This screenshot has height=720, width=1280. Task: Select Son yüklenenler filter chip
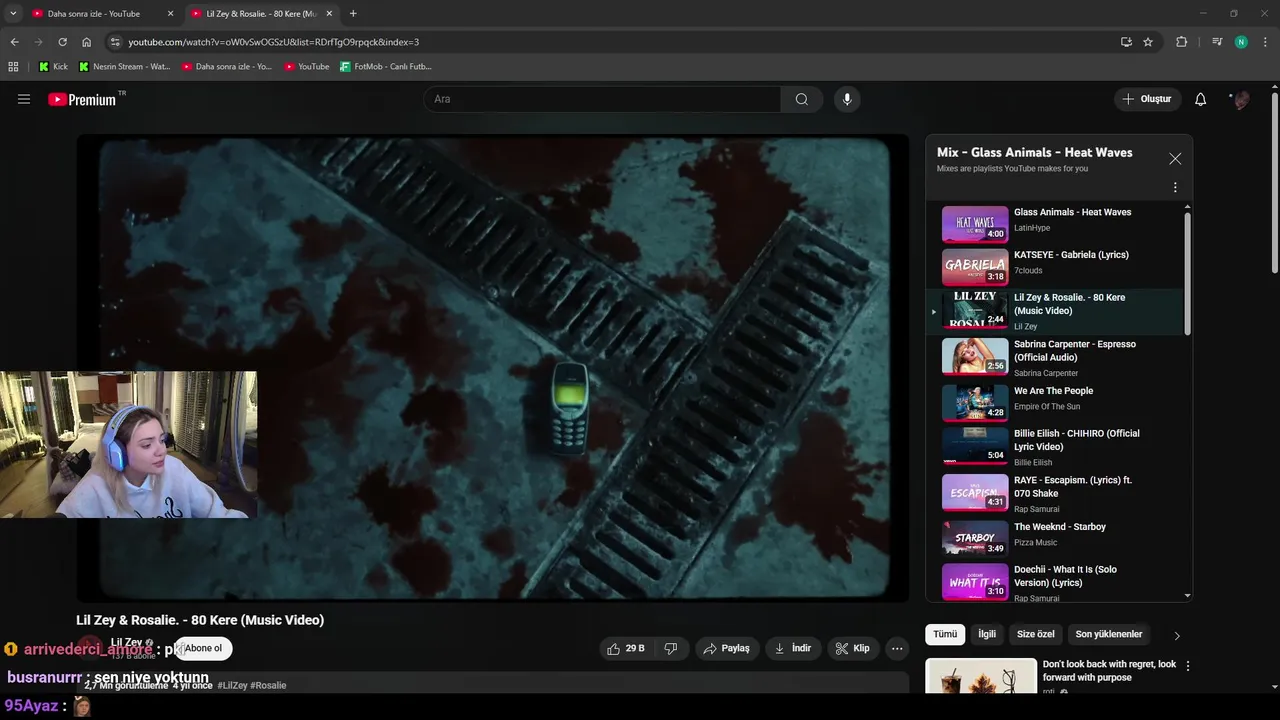pyautogui.click(x=1109, y=634)
